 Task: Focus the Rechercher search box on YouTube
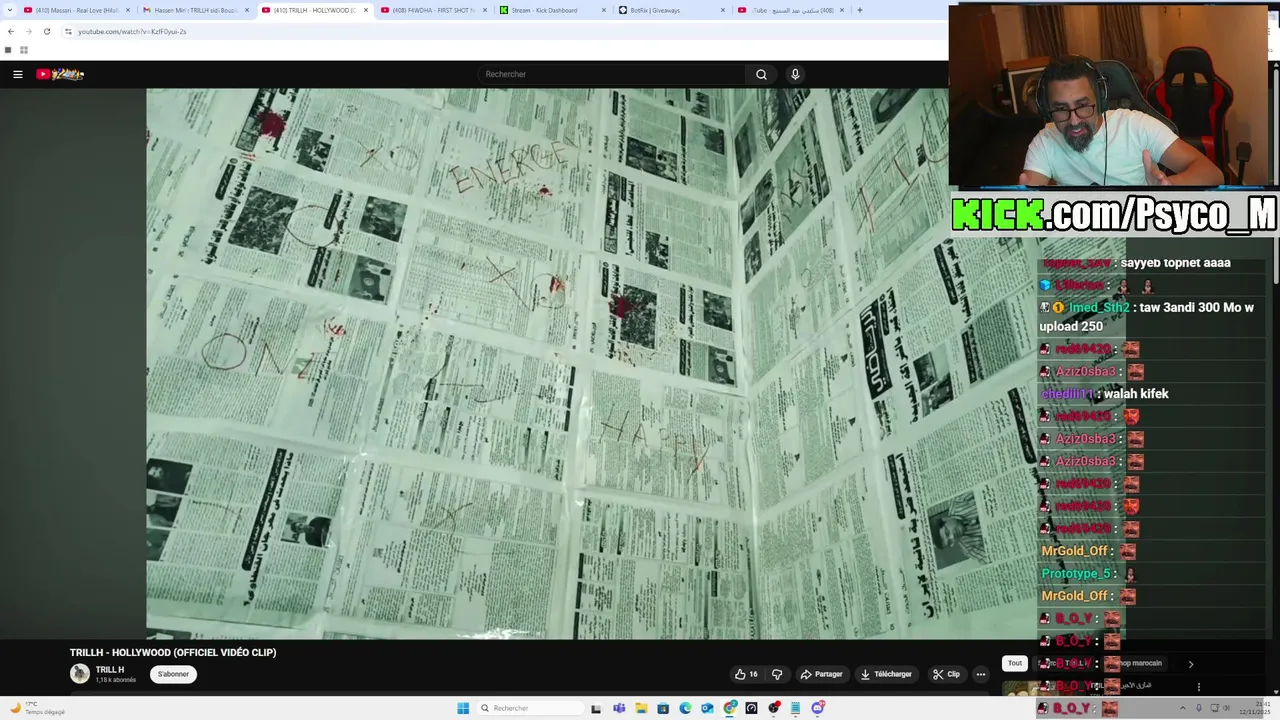(x=612, y=74)
